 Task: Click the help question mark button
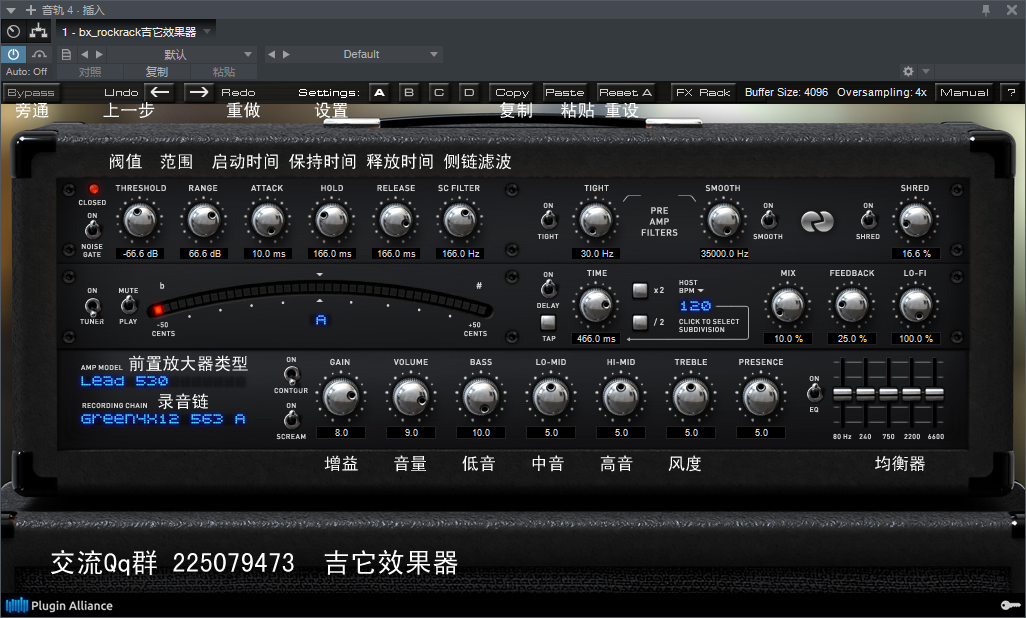(1011, 92)
